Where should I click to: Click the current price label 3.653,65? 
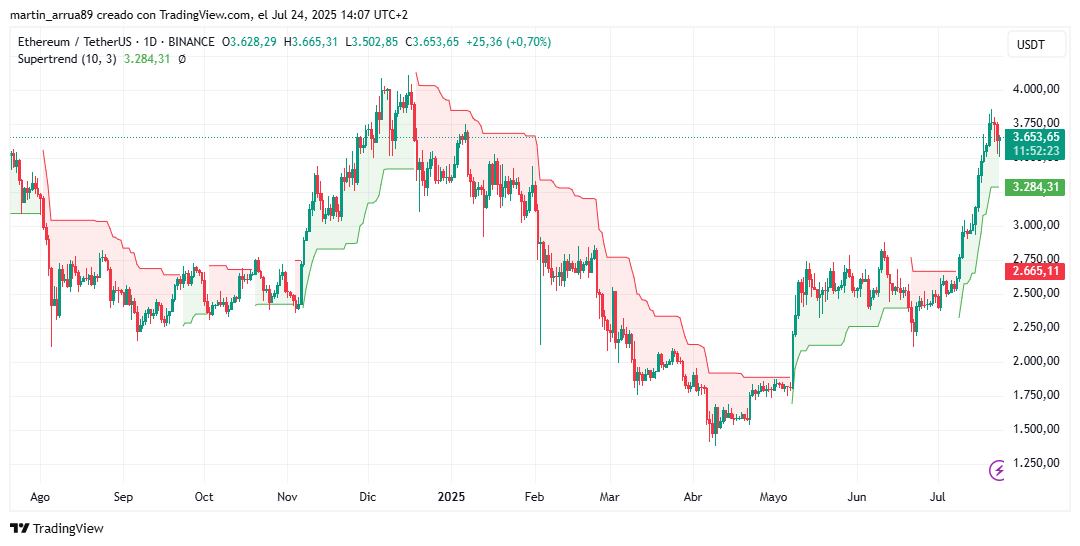pos(1035,137)
